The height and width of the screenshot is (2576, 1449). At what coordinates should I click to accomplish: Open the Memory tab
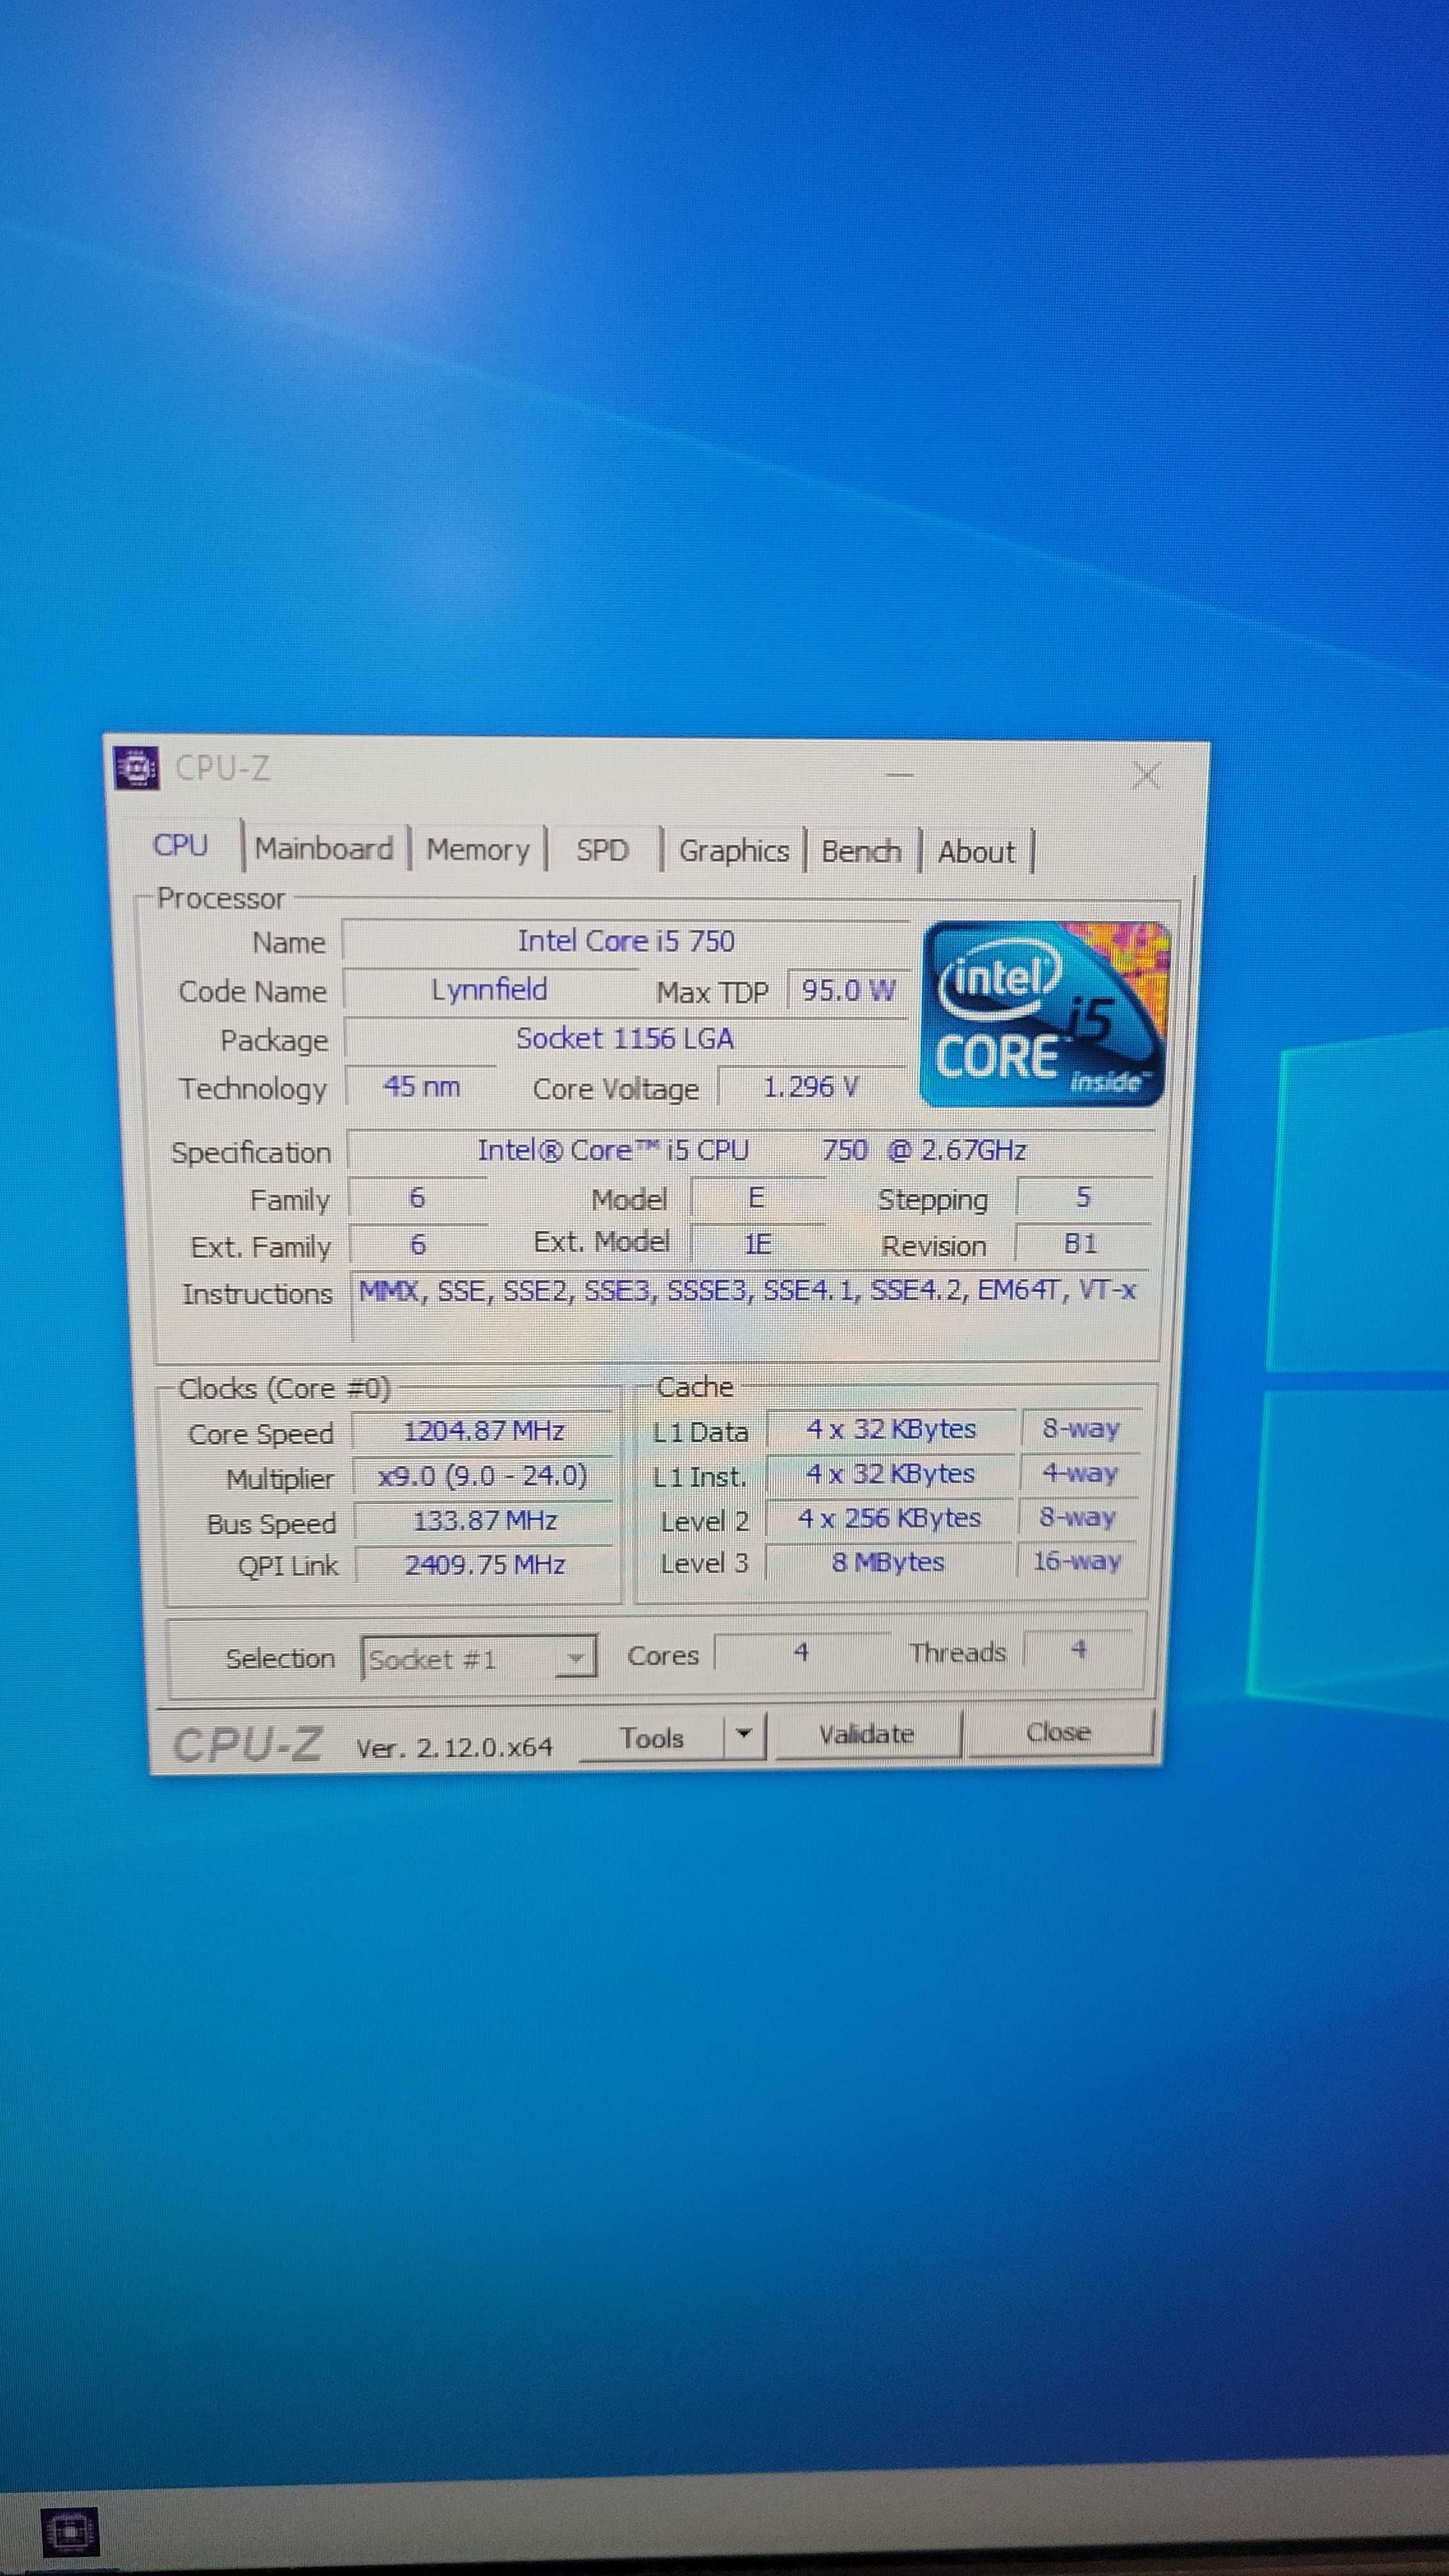pyautogui.click(x=478, y=850)
